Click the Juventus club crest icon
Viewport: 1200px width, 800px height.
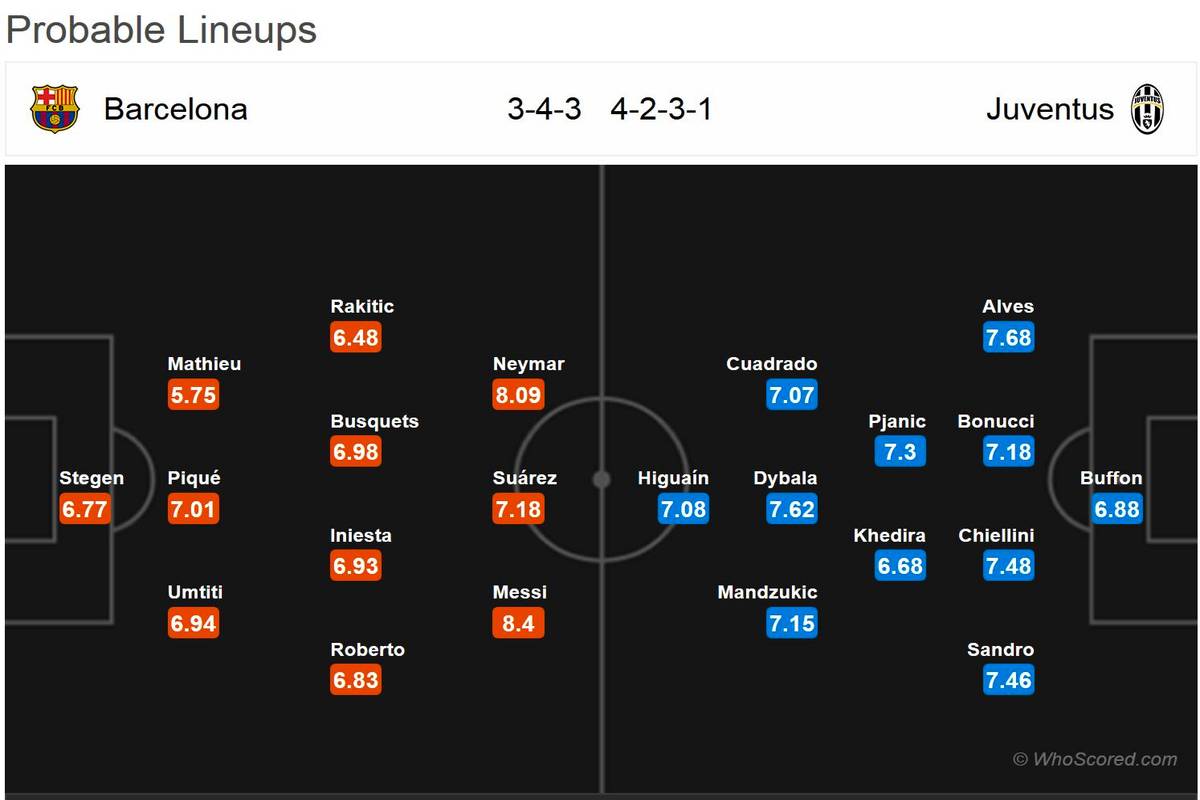point(1147,109)
